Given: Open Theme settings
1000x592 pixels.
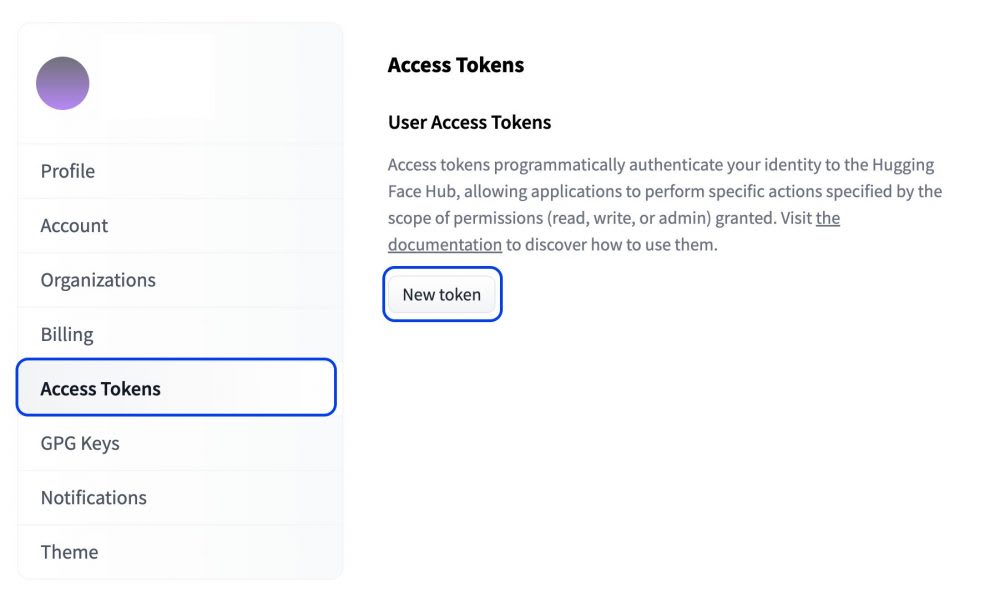Looking at the screenshot, I should 69,552.
